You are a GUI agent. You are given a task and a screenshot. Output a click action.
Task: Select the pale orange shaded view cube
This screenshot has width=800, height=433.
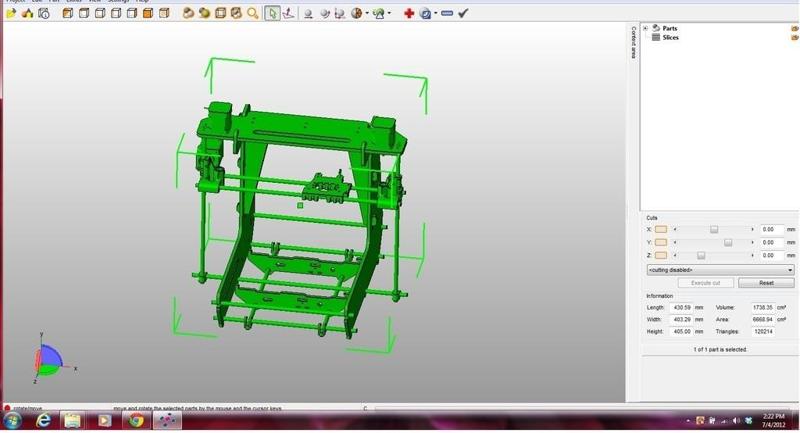(164, 14)
